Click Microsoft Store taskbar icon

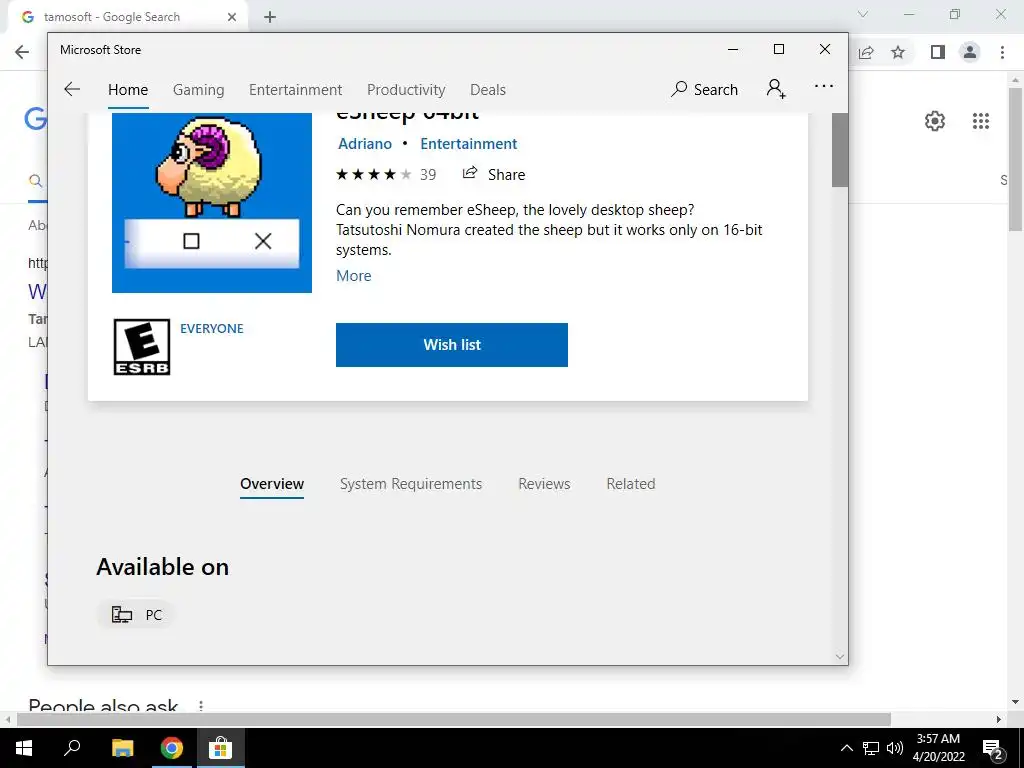(221, 748)
